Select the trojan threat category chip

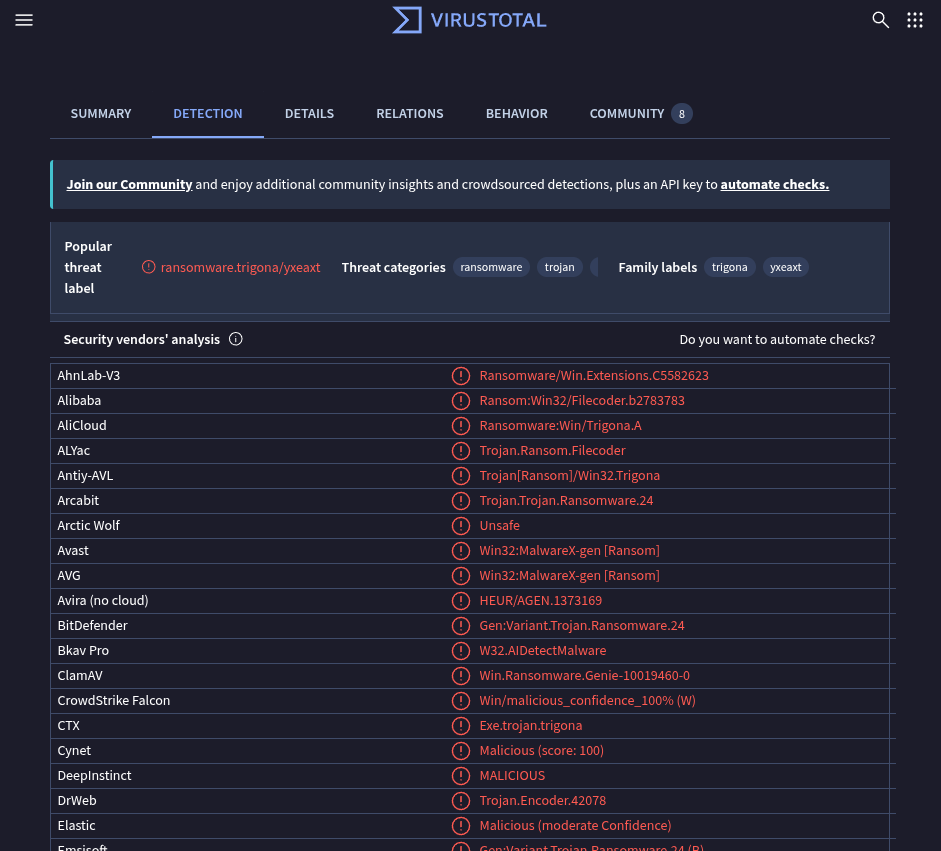[559, 267]
